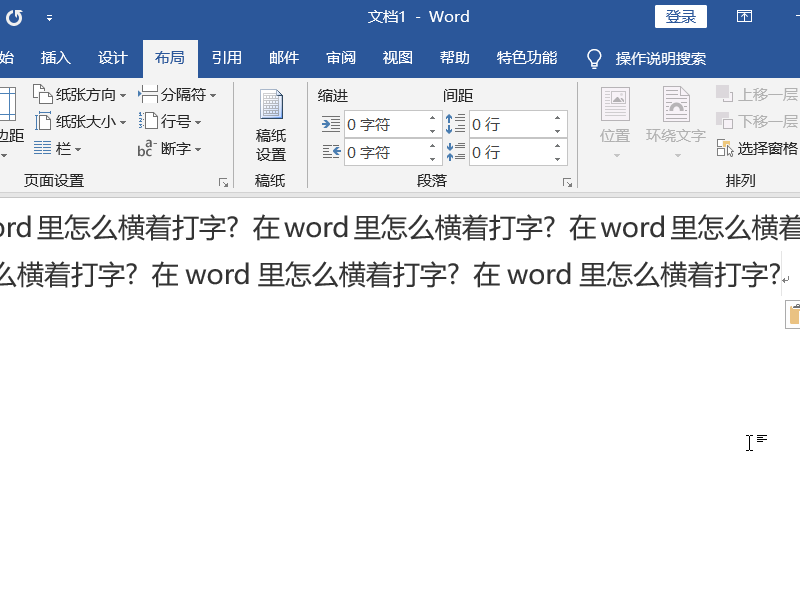
Task: Click the 登录 sign-in button
Action: (680, 17)
